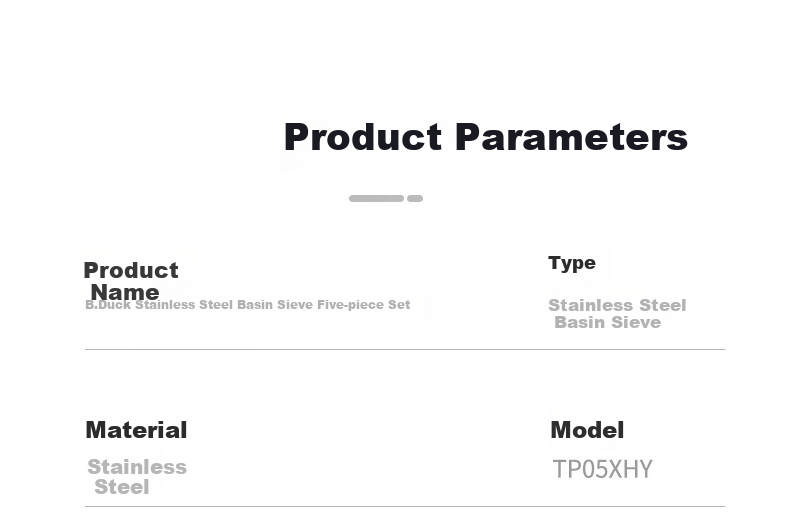Click the word Parameters in the heading
This screenshot has height=517, width=789.
572,137
